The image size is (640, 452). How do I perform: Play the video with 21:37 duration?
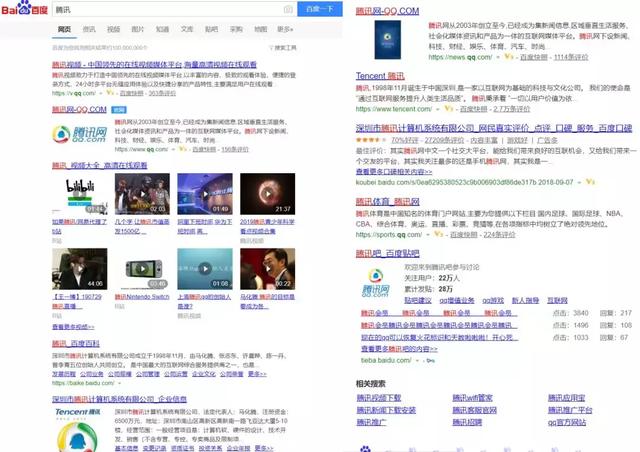[x=265, y=193]
